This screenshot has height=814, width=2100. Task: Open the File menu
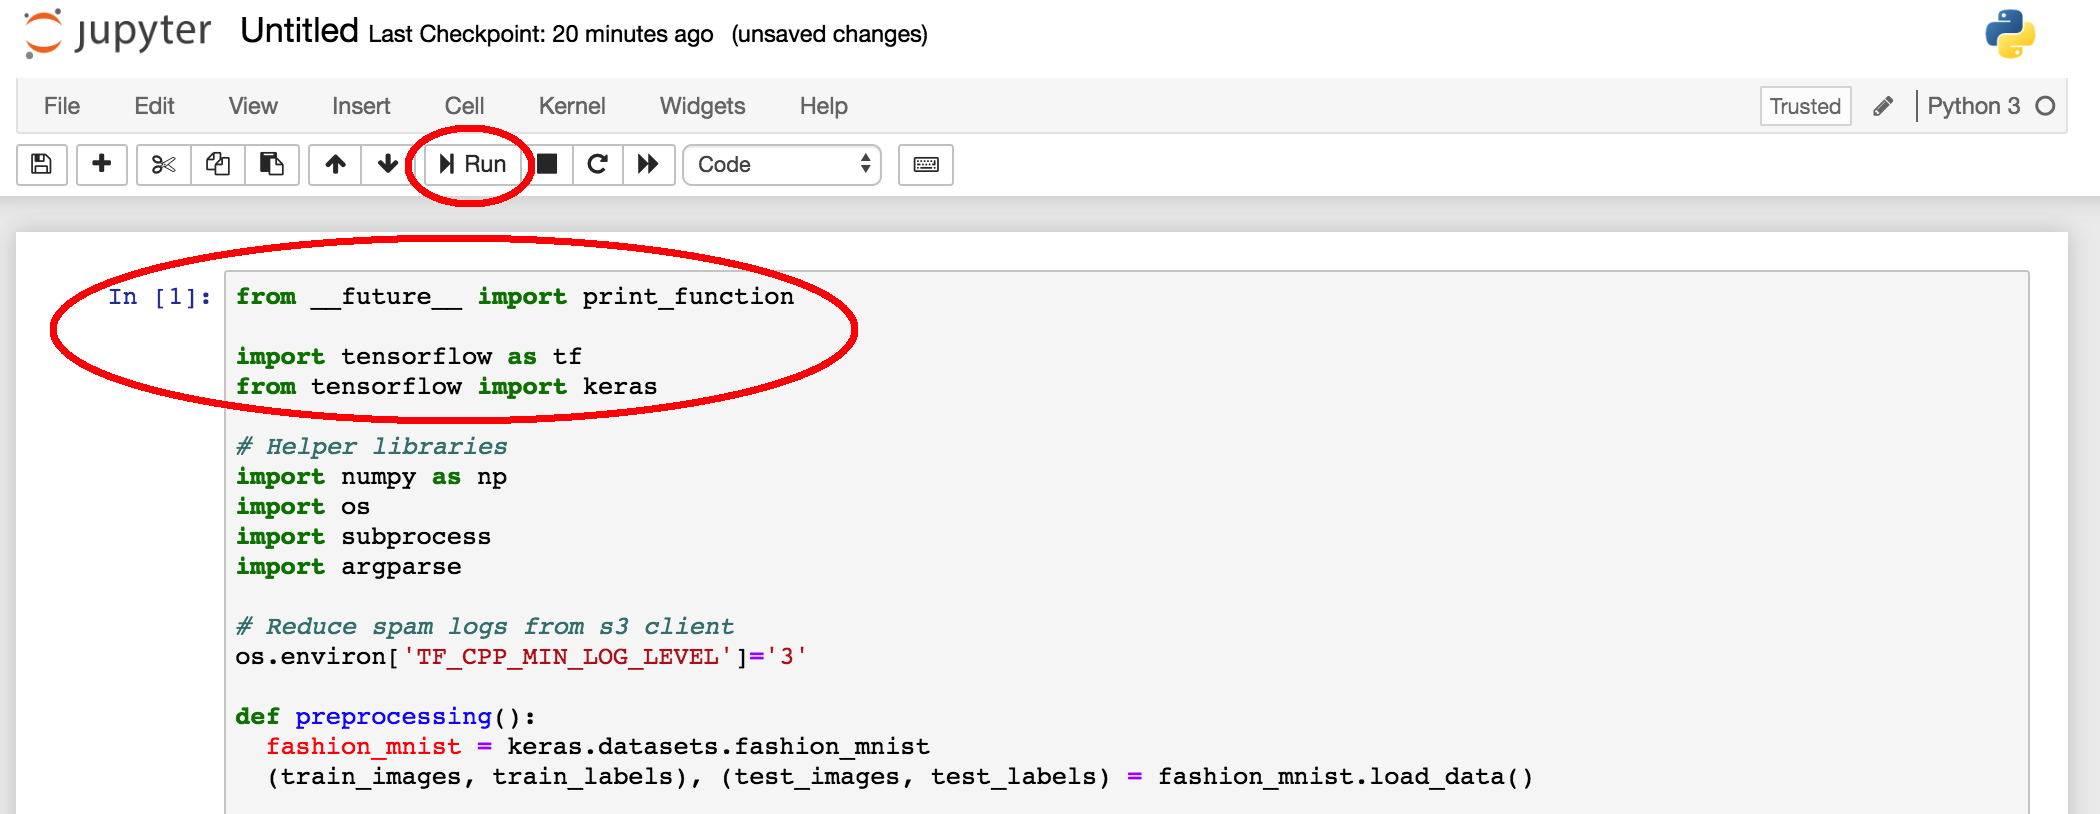pos(61,106)
